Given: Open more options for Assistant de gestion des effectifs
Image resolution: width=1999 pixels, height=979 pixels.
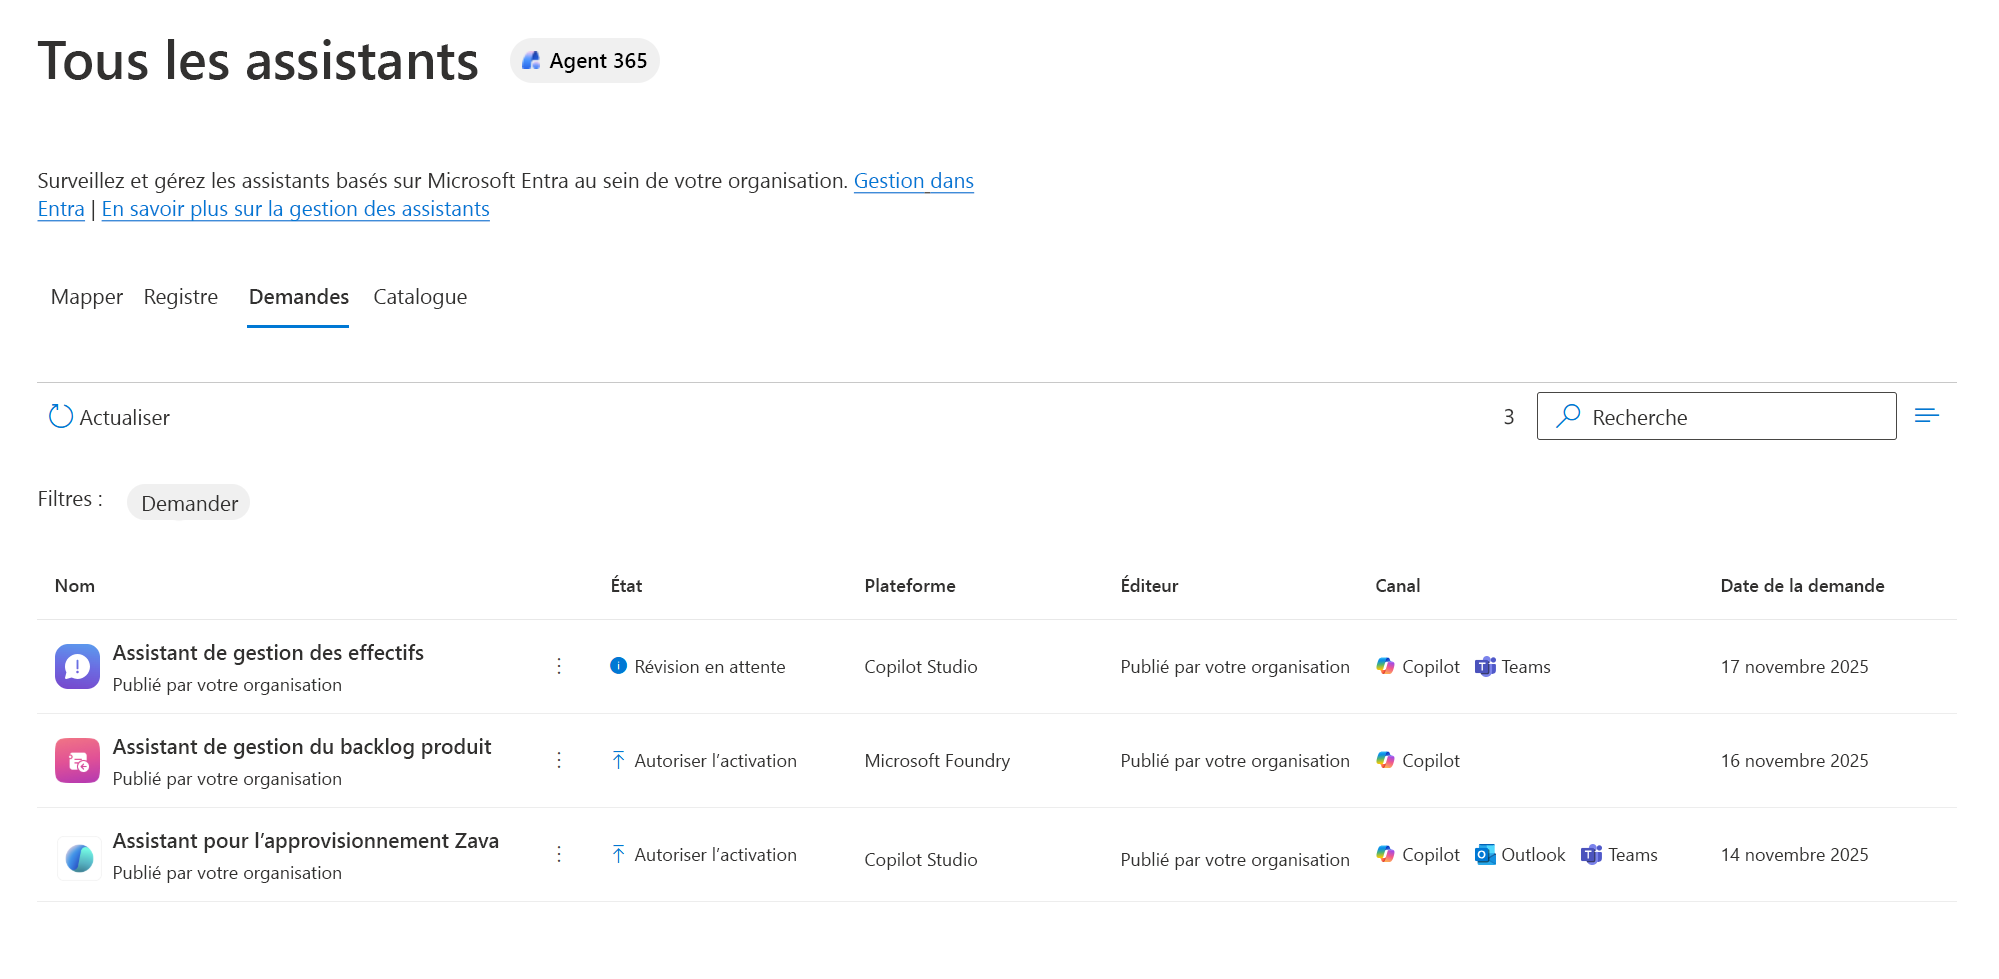Looking at the screenshot, I should click(559, 666).
